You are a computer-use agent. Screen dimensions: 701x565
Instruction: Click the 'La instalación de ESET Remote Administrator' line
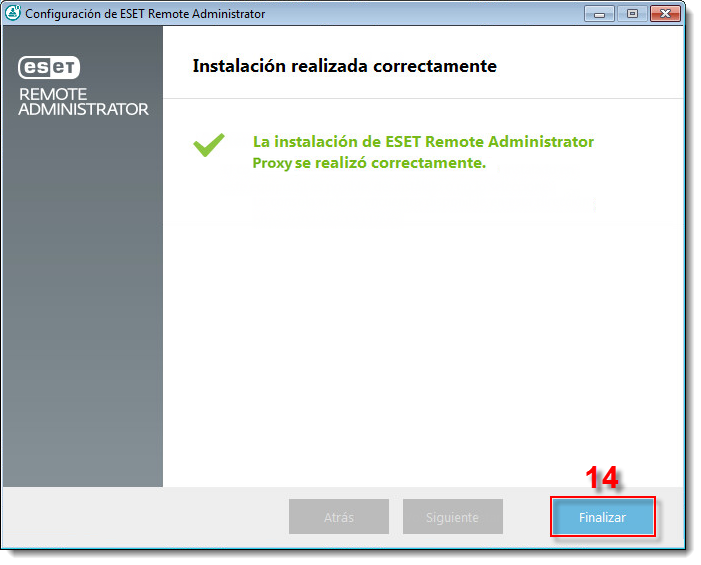click(x=423, y=142)
